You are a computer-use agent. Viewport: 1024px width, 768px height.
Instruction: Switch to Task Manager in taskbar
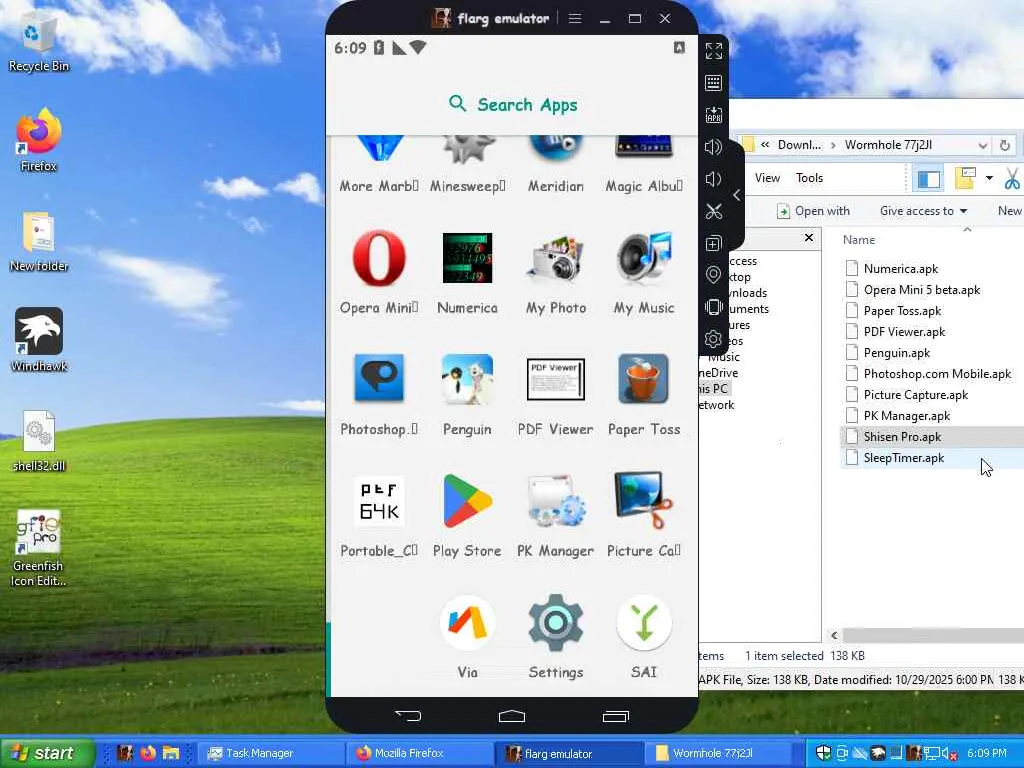click(270, 753)
